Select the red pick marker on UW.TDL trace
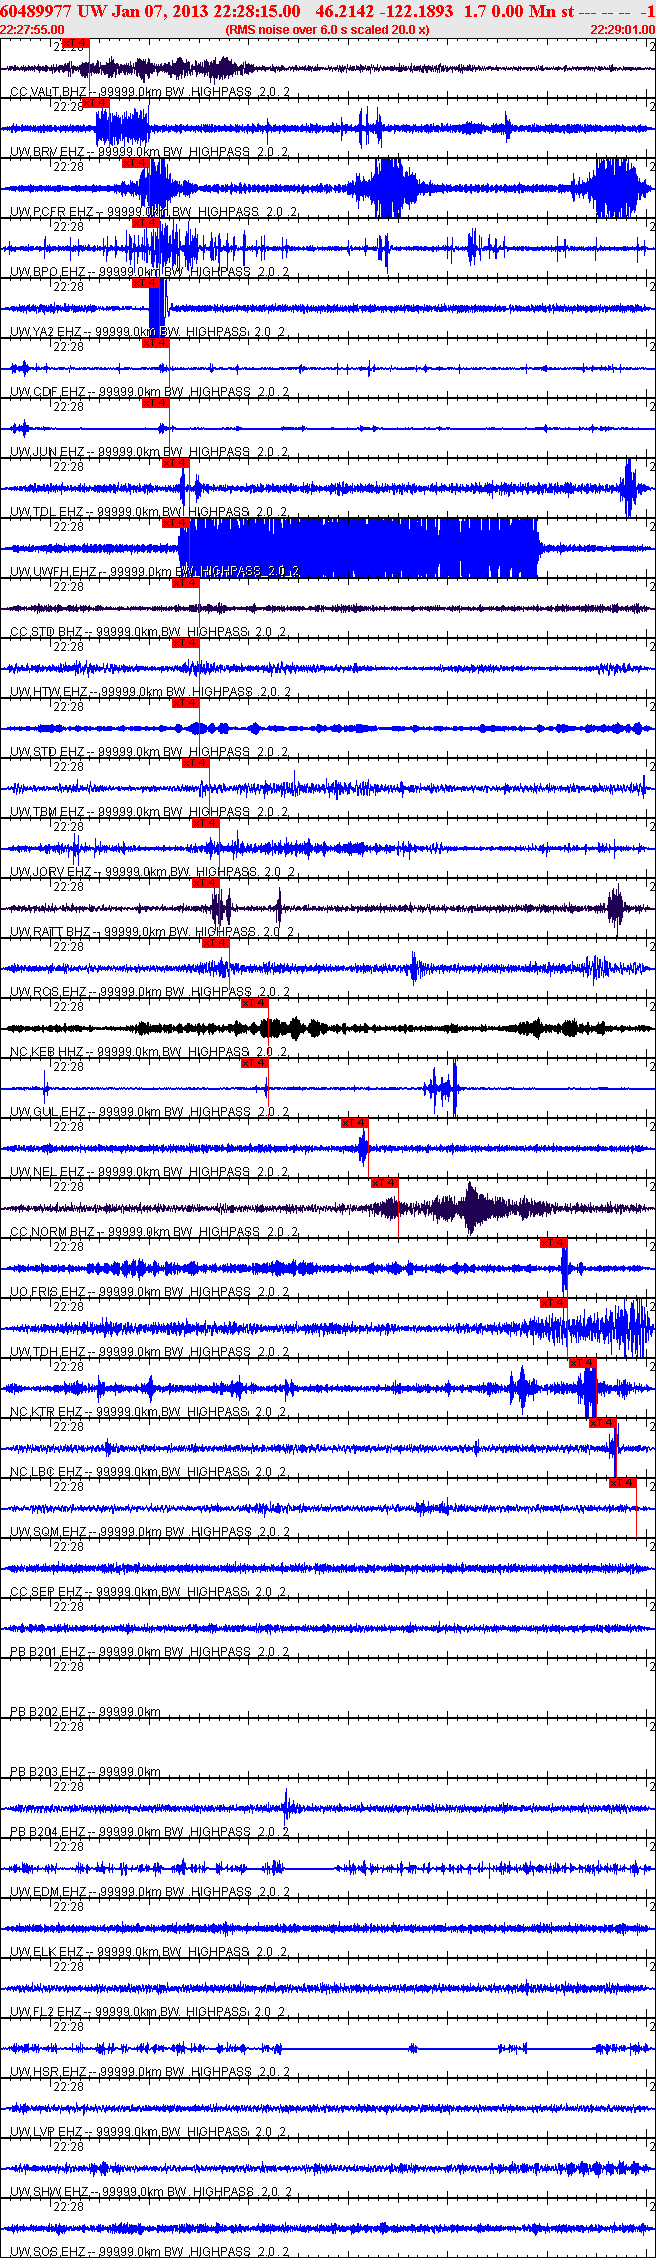The image size is (656, 2258). click(x=175, y=463)
